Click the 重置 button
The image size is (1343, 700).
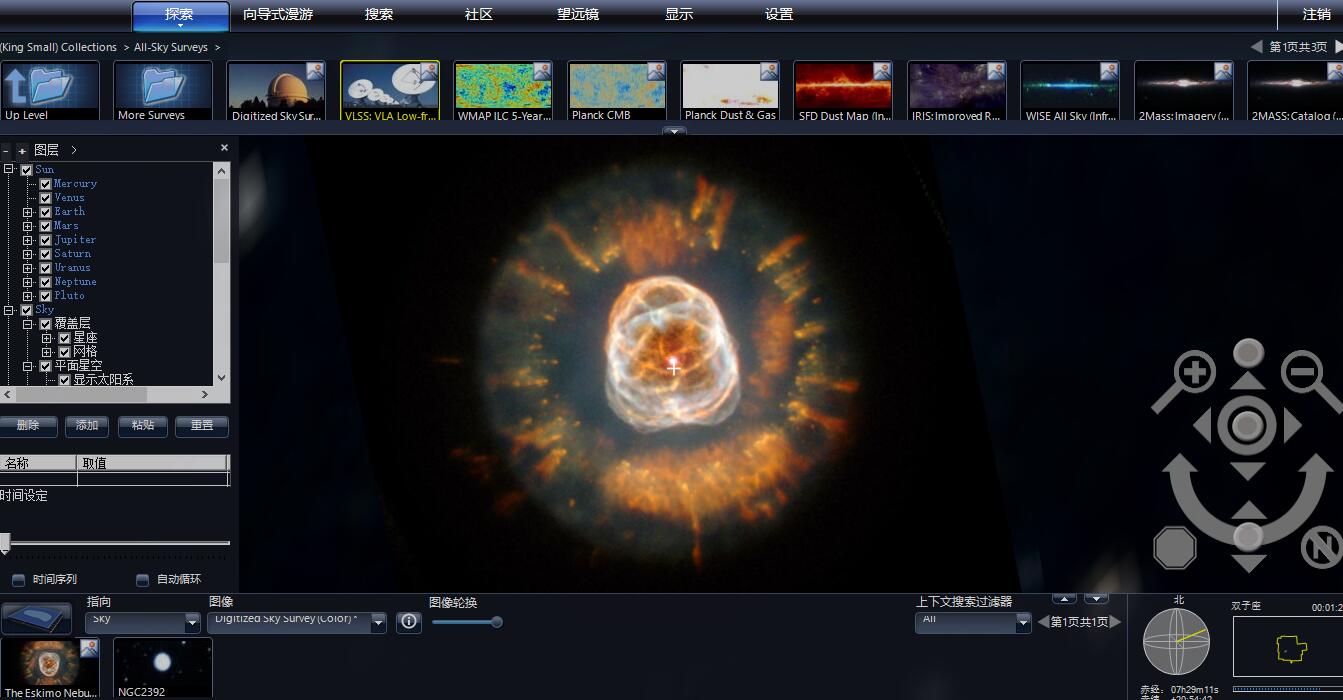coord(202,426)
